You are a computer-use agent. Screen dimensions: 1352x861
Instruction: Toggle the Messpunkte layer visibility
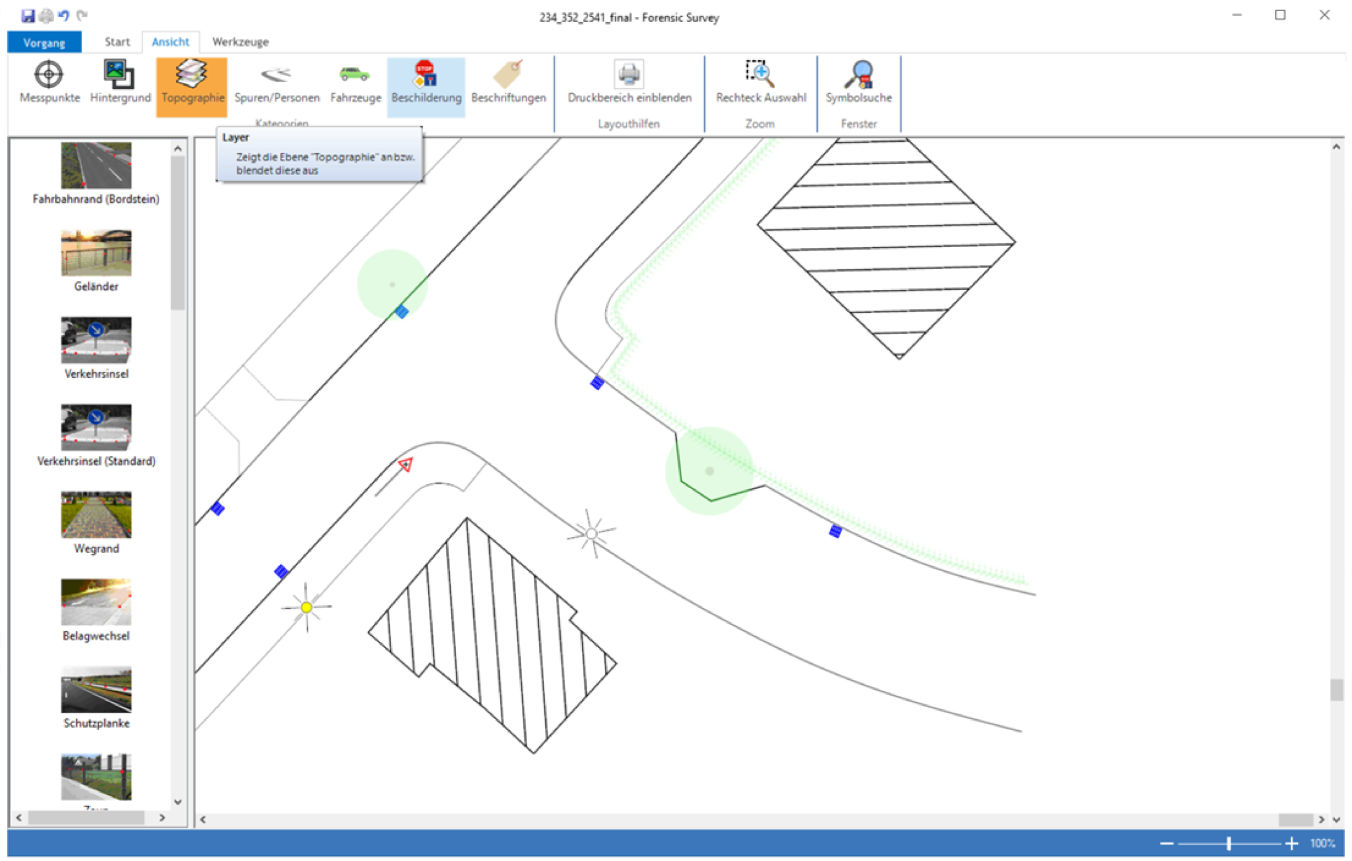(x=49, y=83)
